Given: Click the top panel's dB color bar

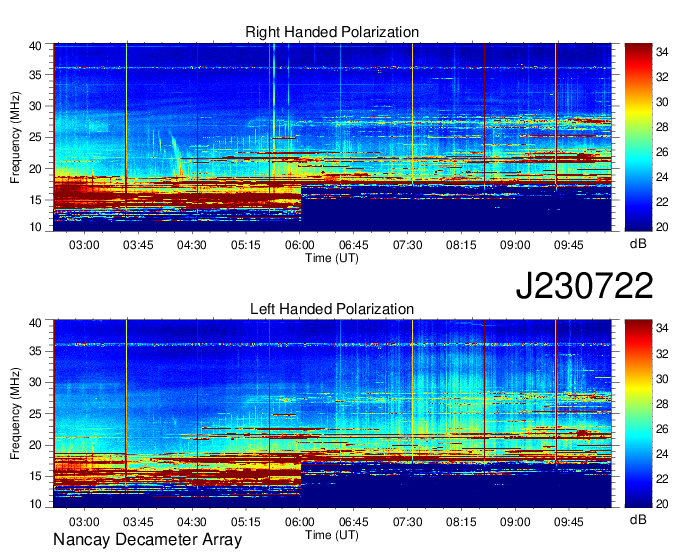Looking at the screenshot, I should [x=638, y=137].
